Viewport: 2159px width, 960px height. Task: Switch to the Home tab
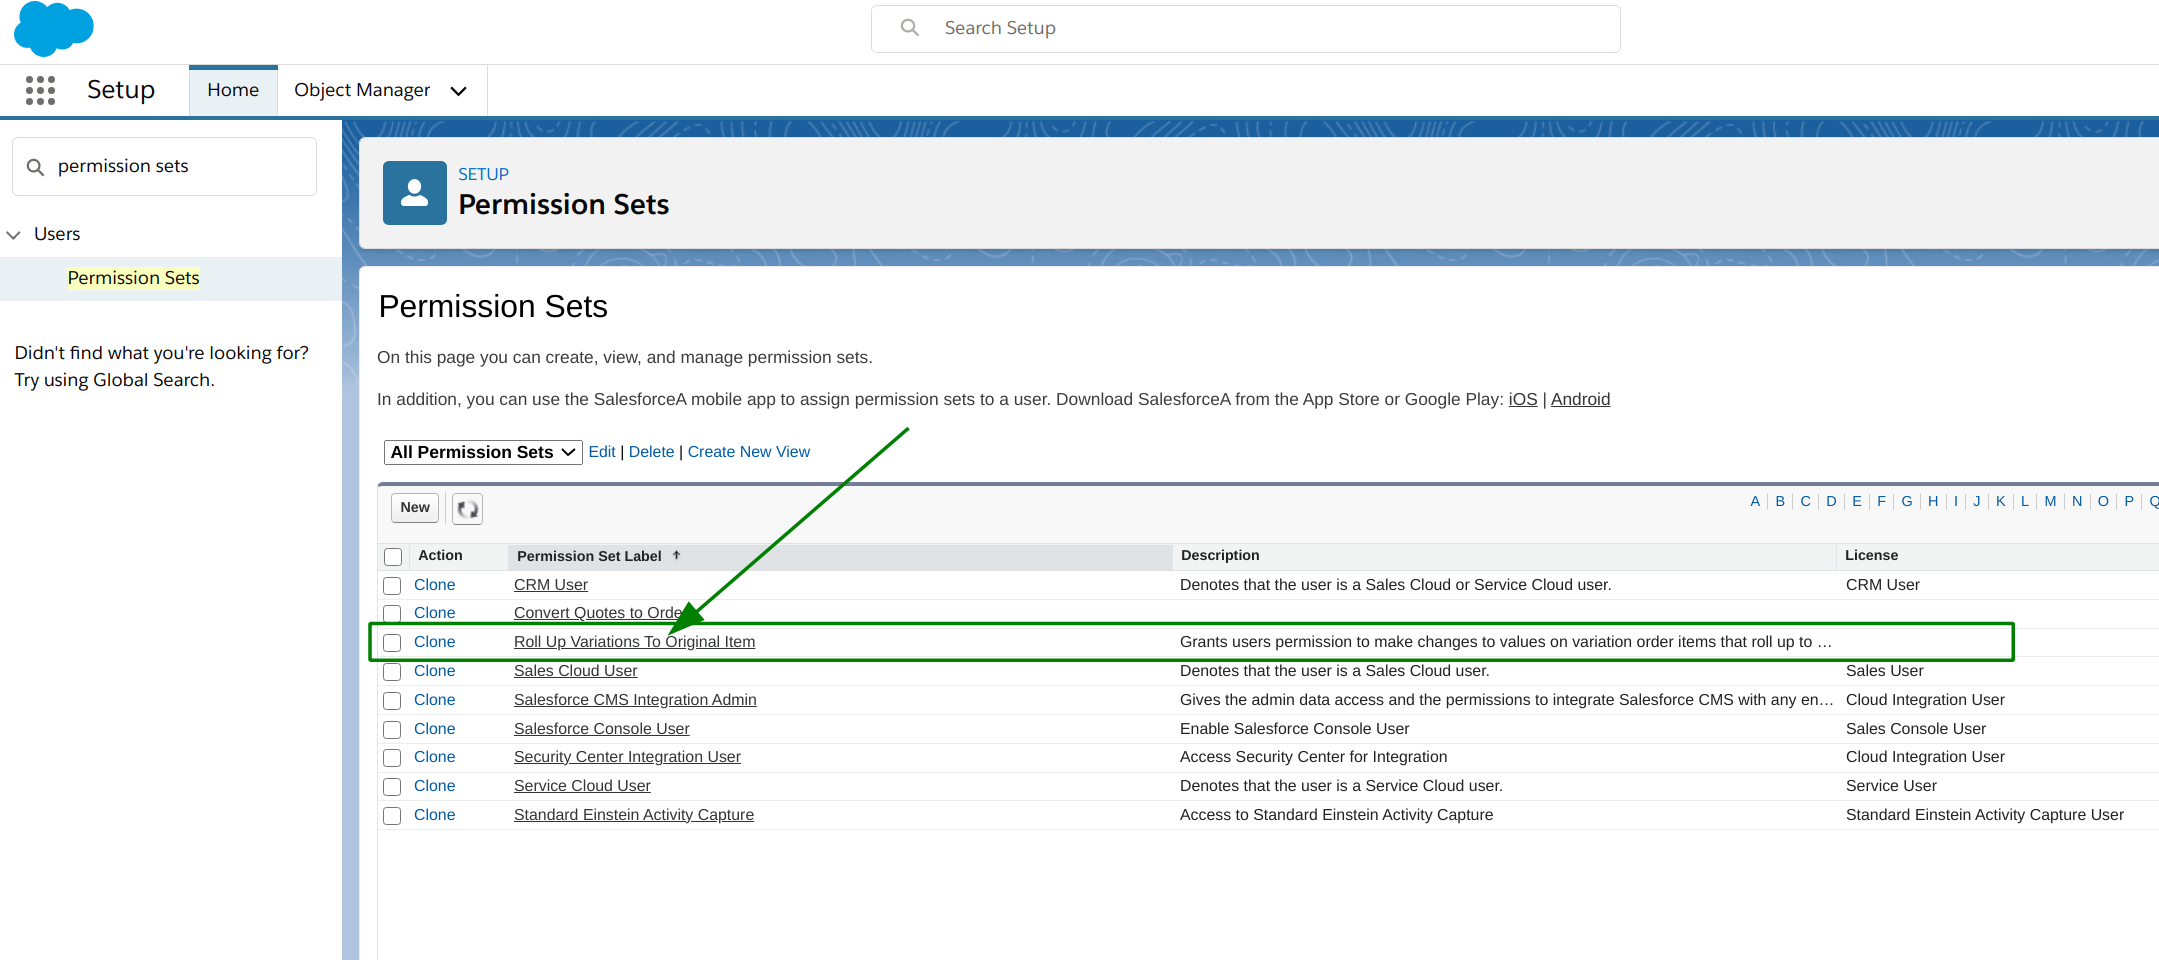click(233, 90)
